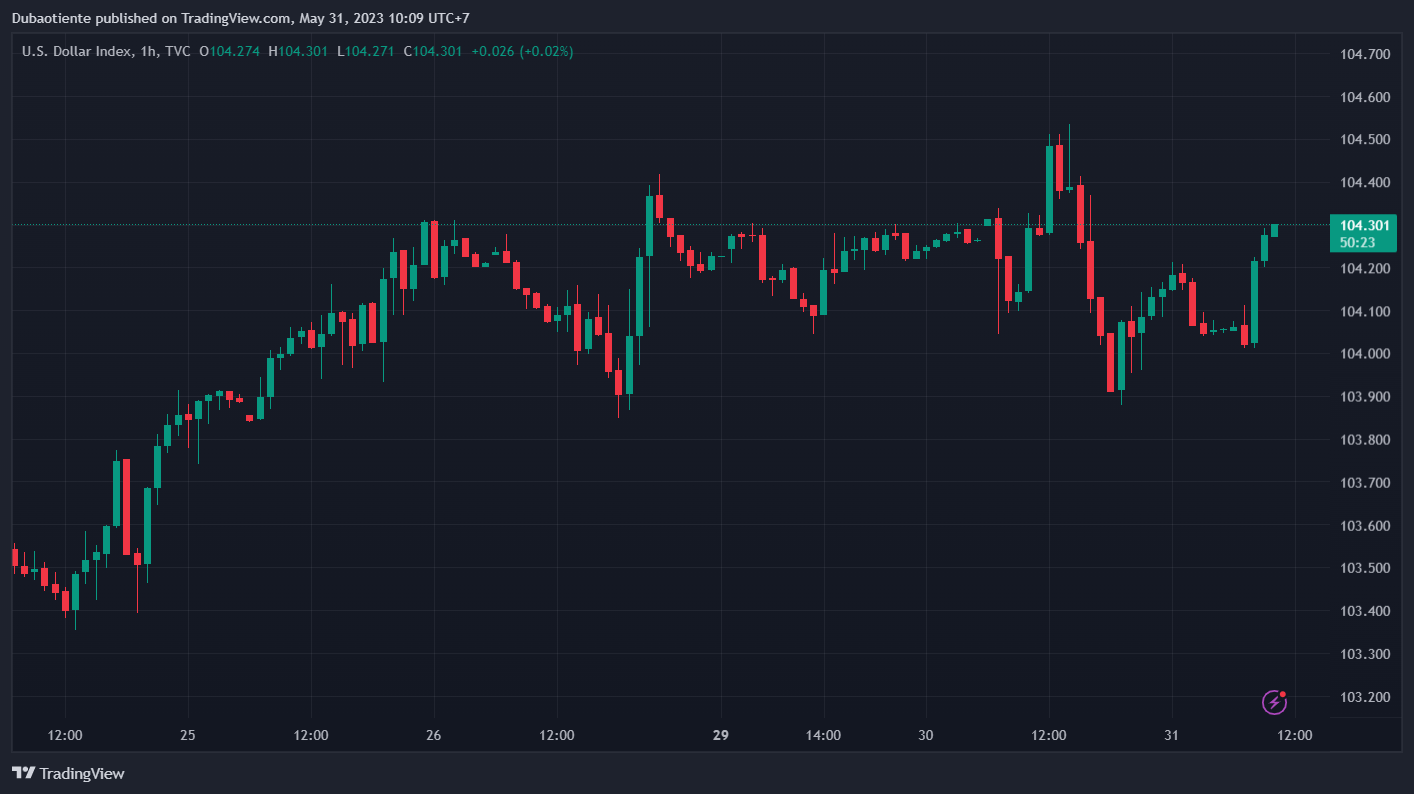
Task: Click the U.S. Dollar Index symbol title
Action: click(x=77, y=51)
